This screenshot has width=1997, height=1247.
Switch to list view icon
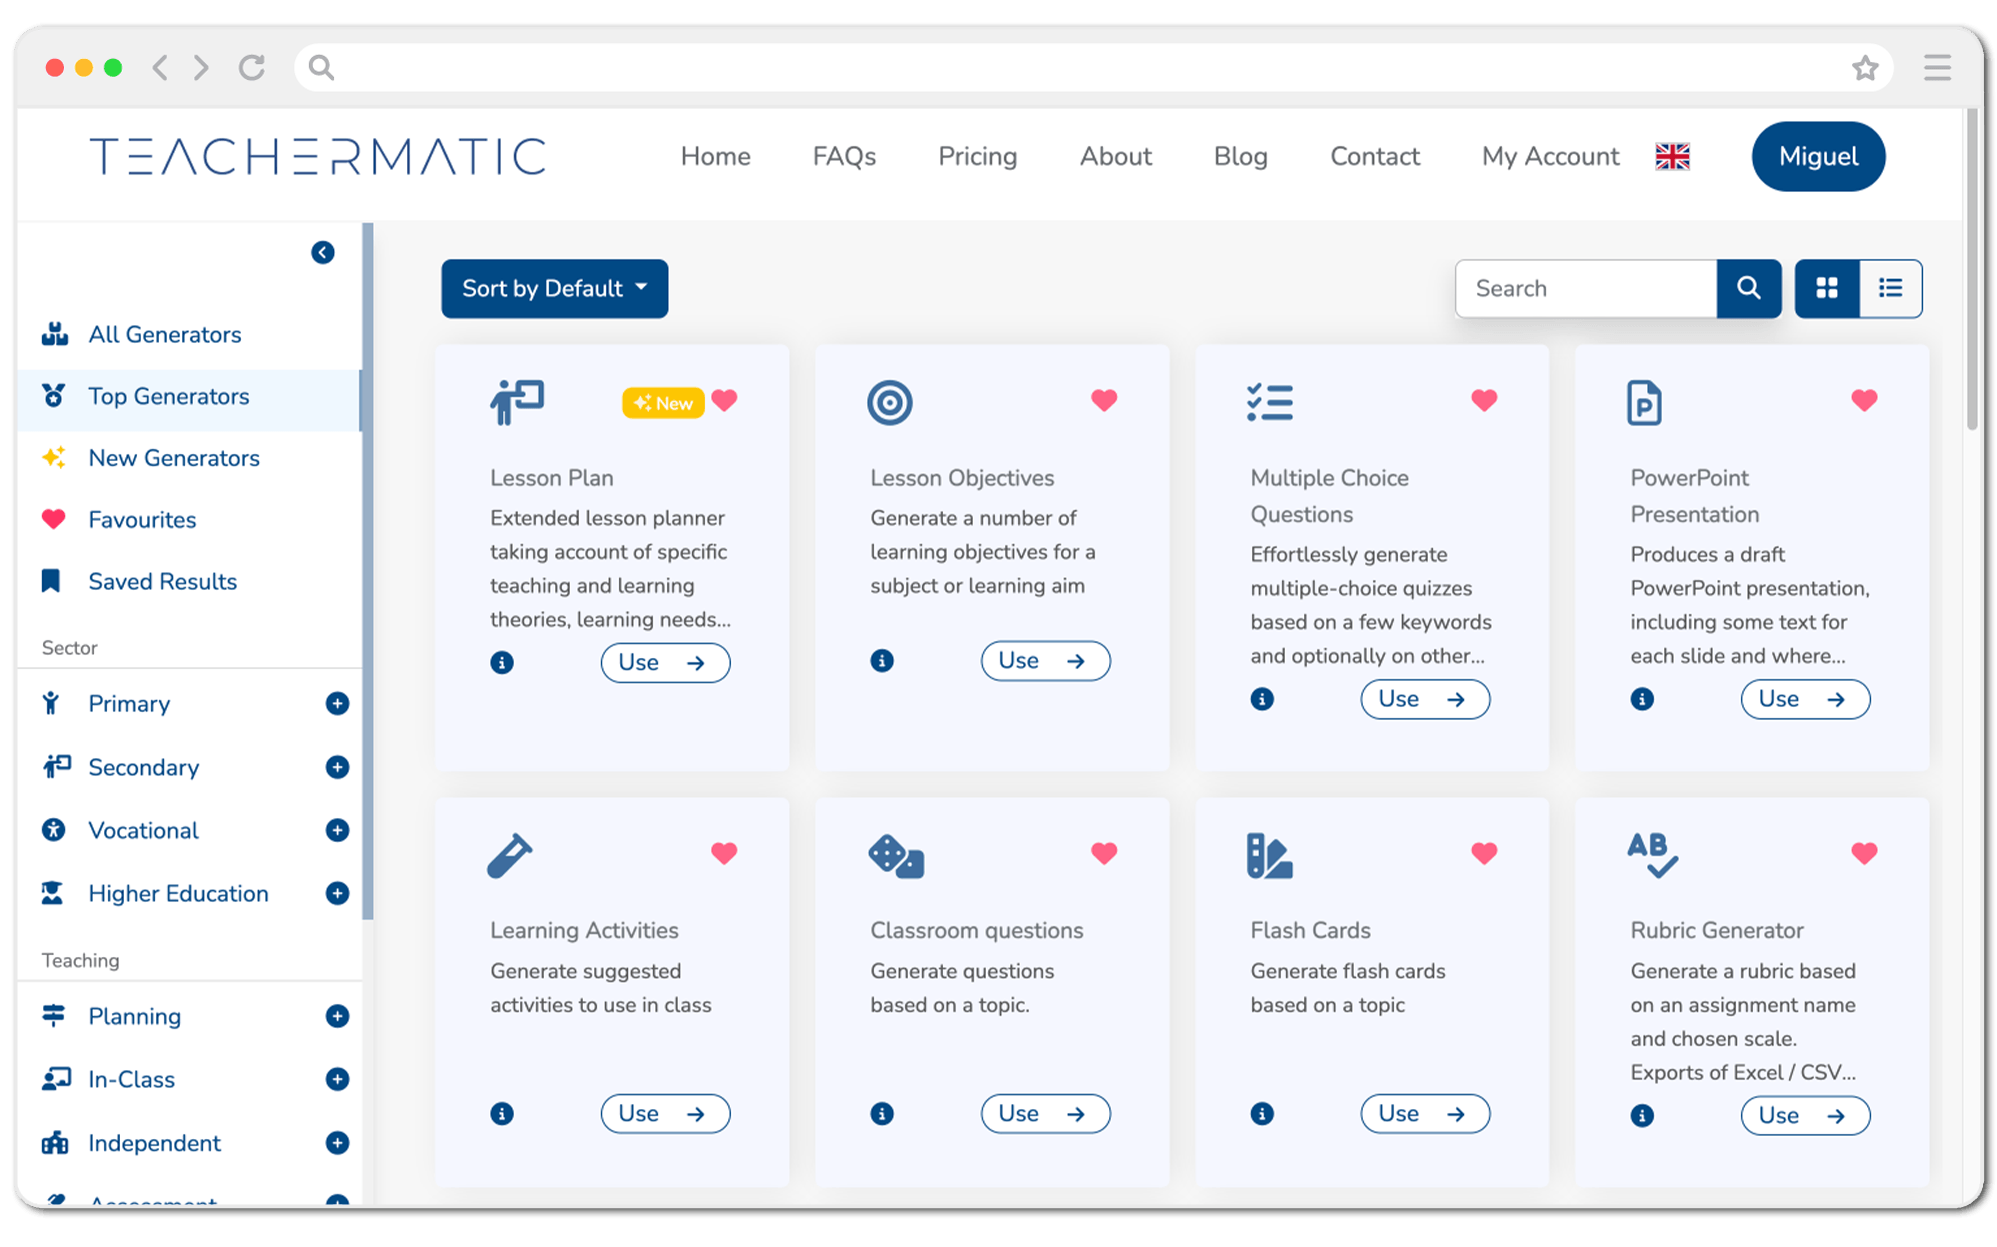pos(1890,288)
